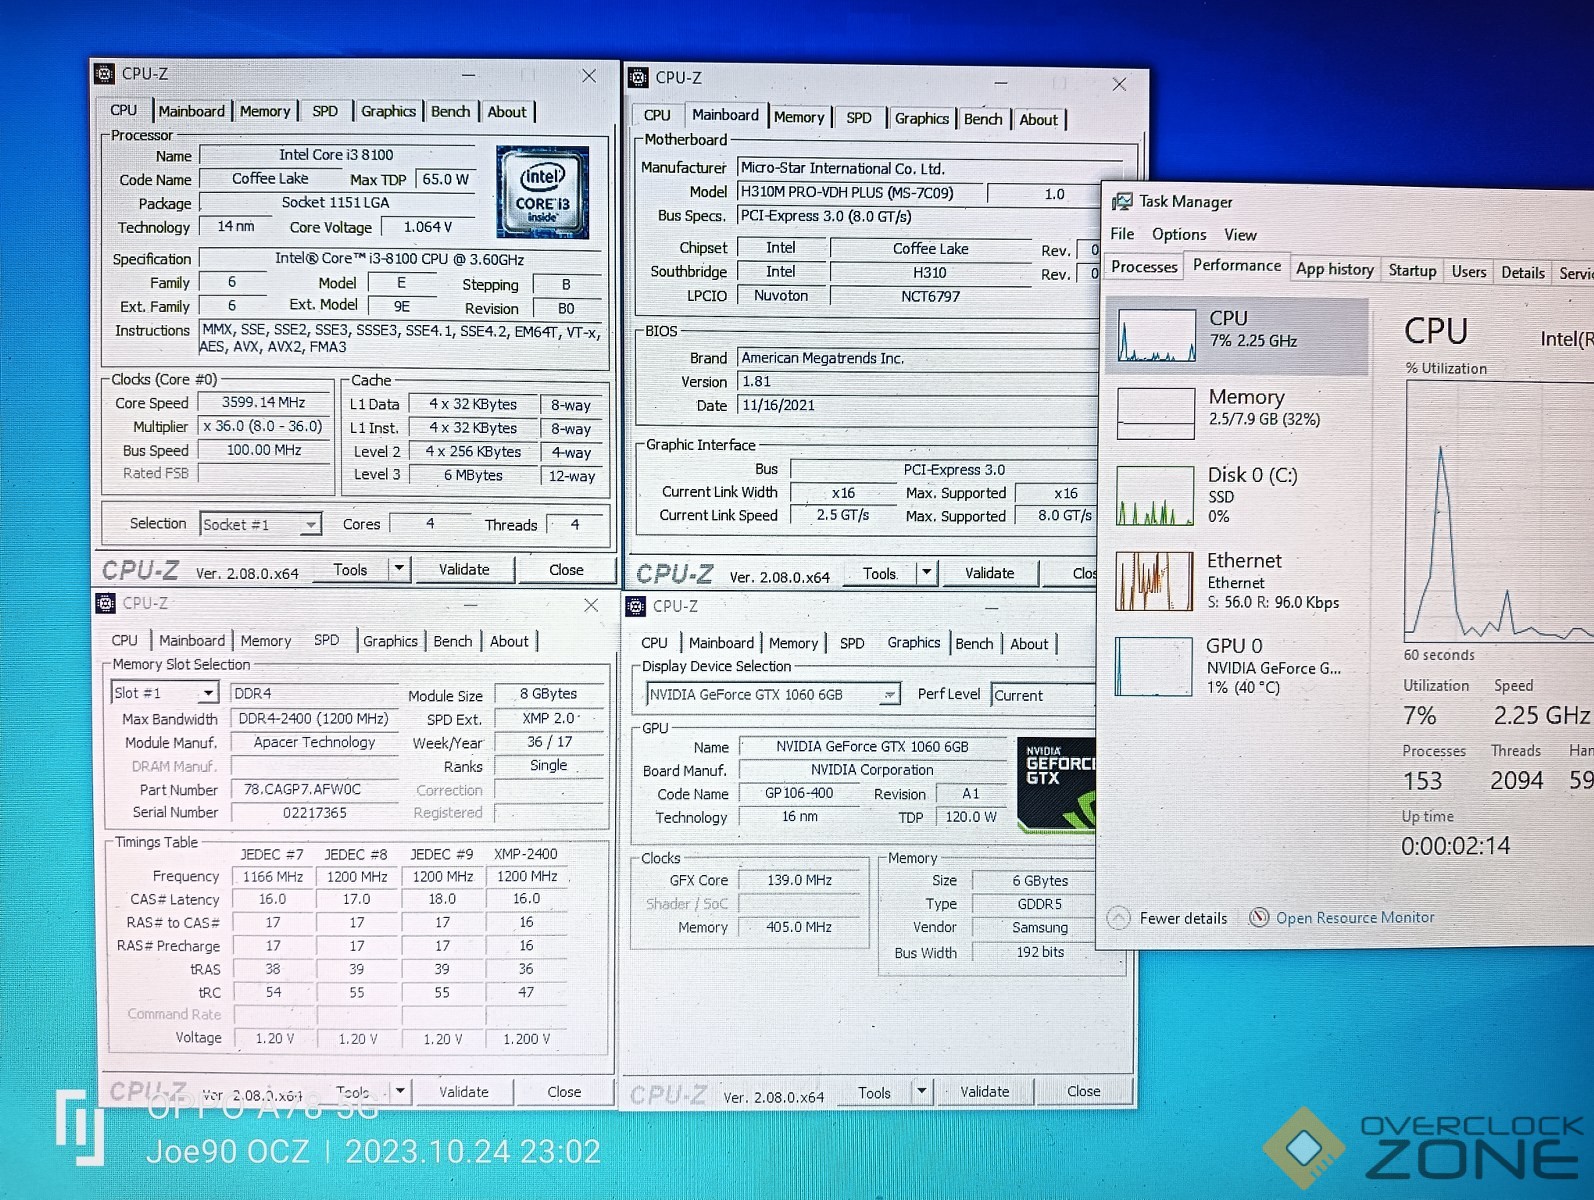Click Validate button in Graphics window

click(984, 1091)
